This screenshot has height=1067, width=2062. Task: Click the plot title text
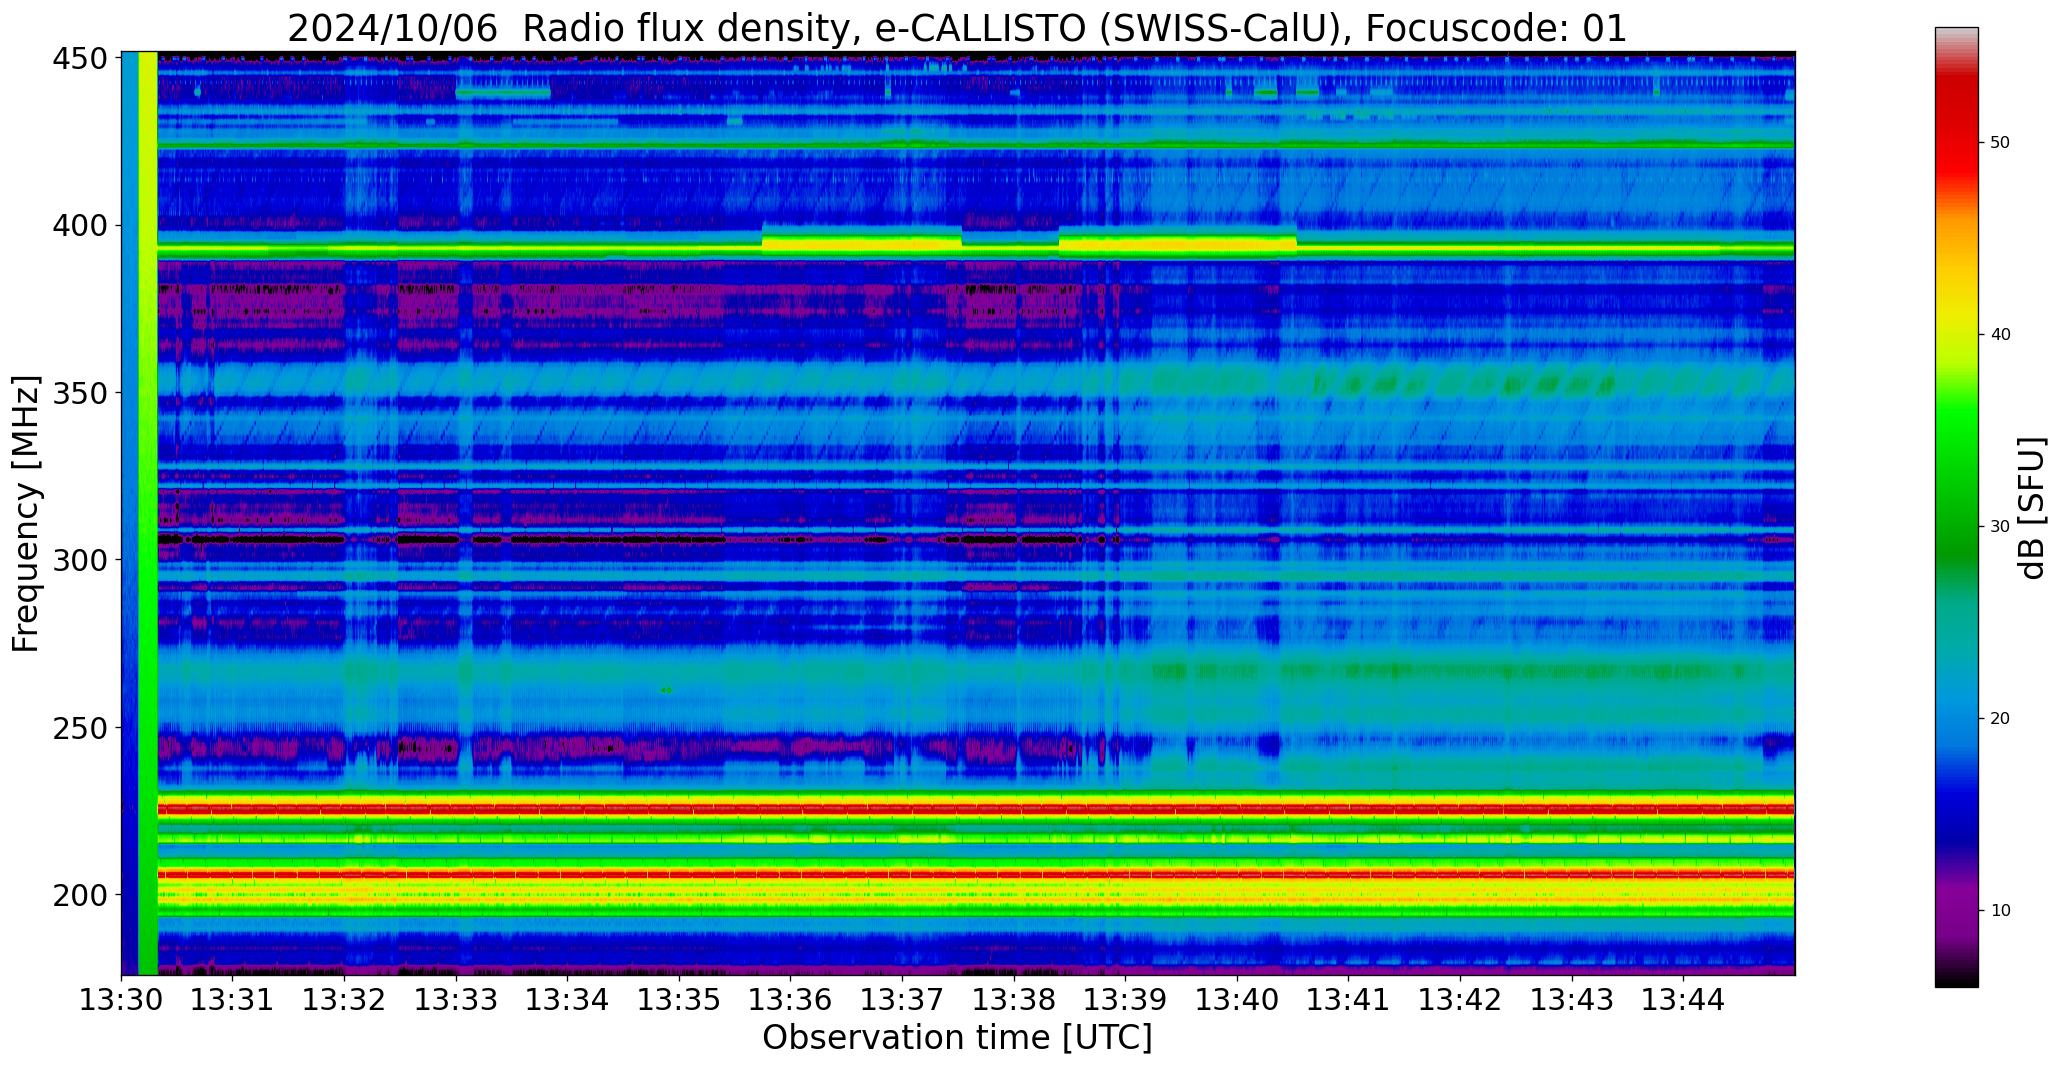point(957,28)
